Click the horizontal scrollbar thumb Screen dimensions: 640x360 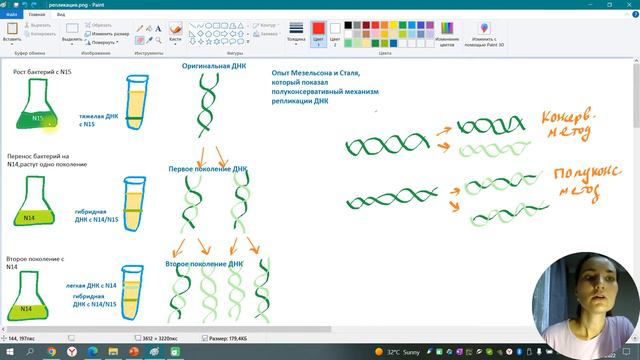click(169, 329)
